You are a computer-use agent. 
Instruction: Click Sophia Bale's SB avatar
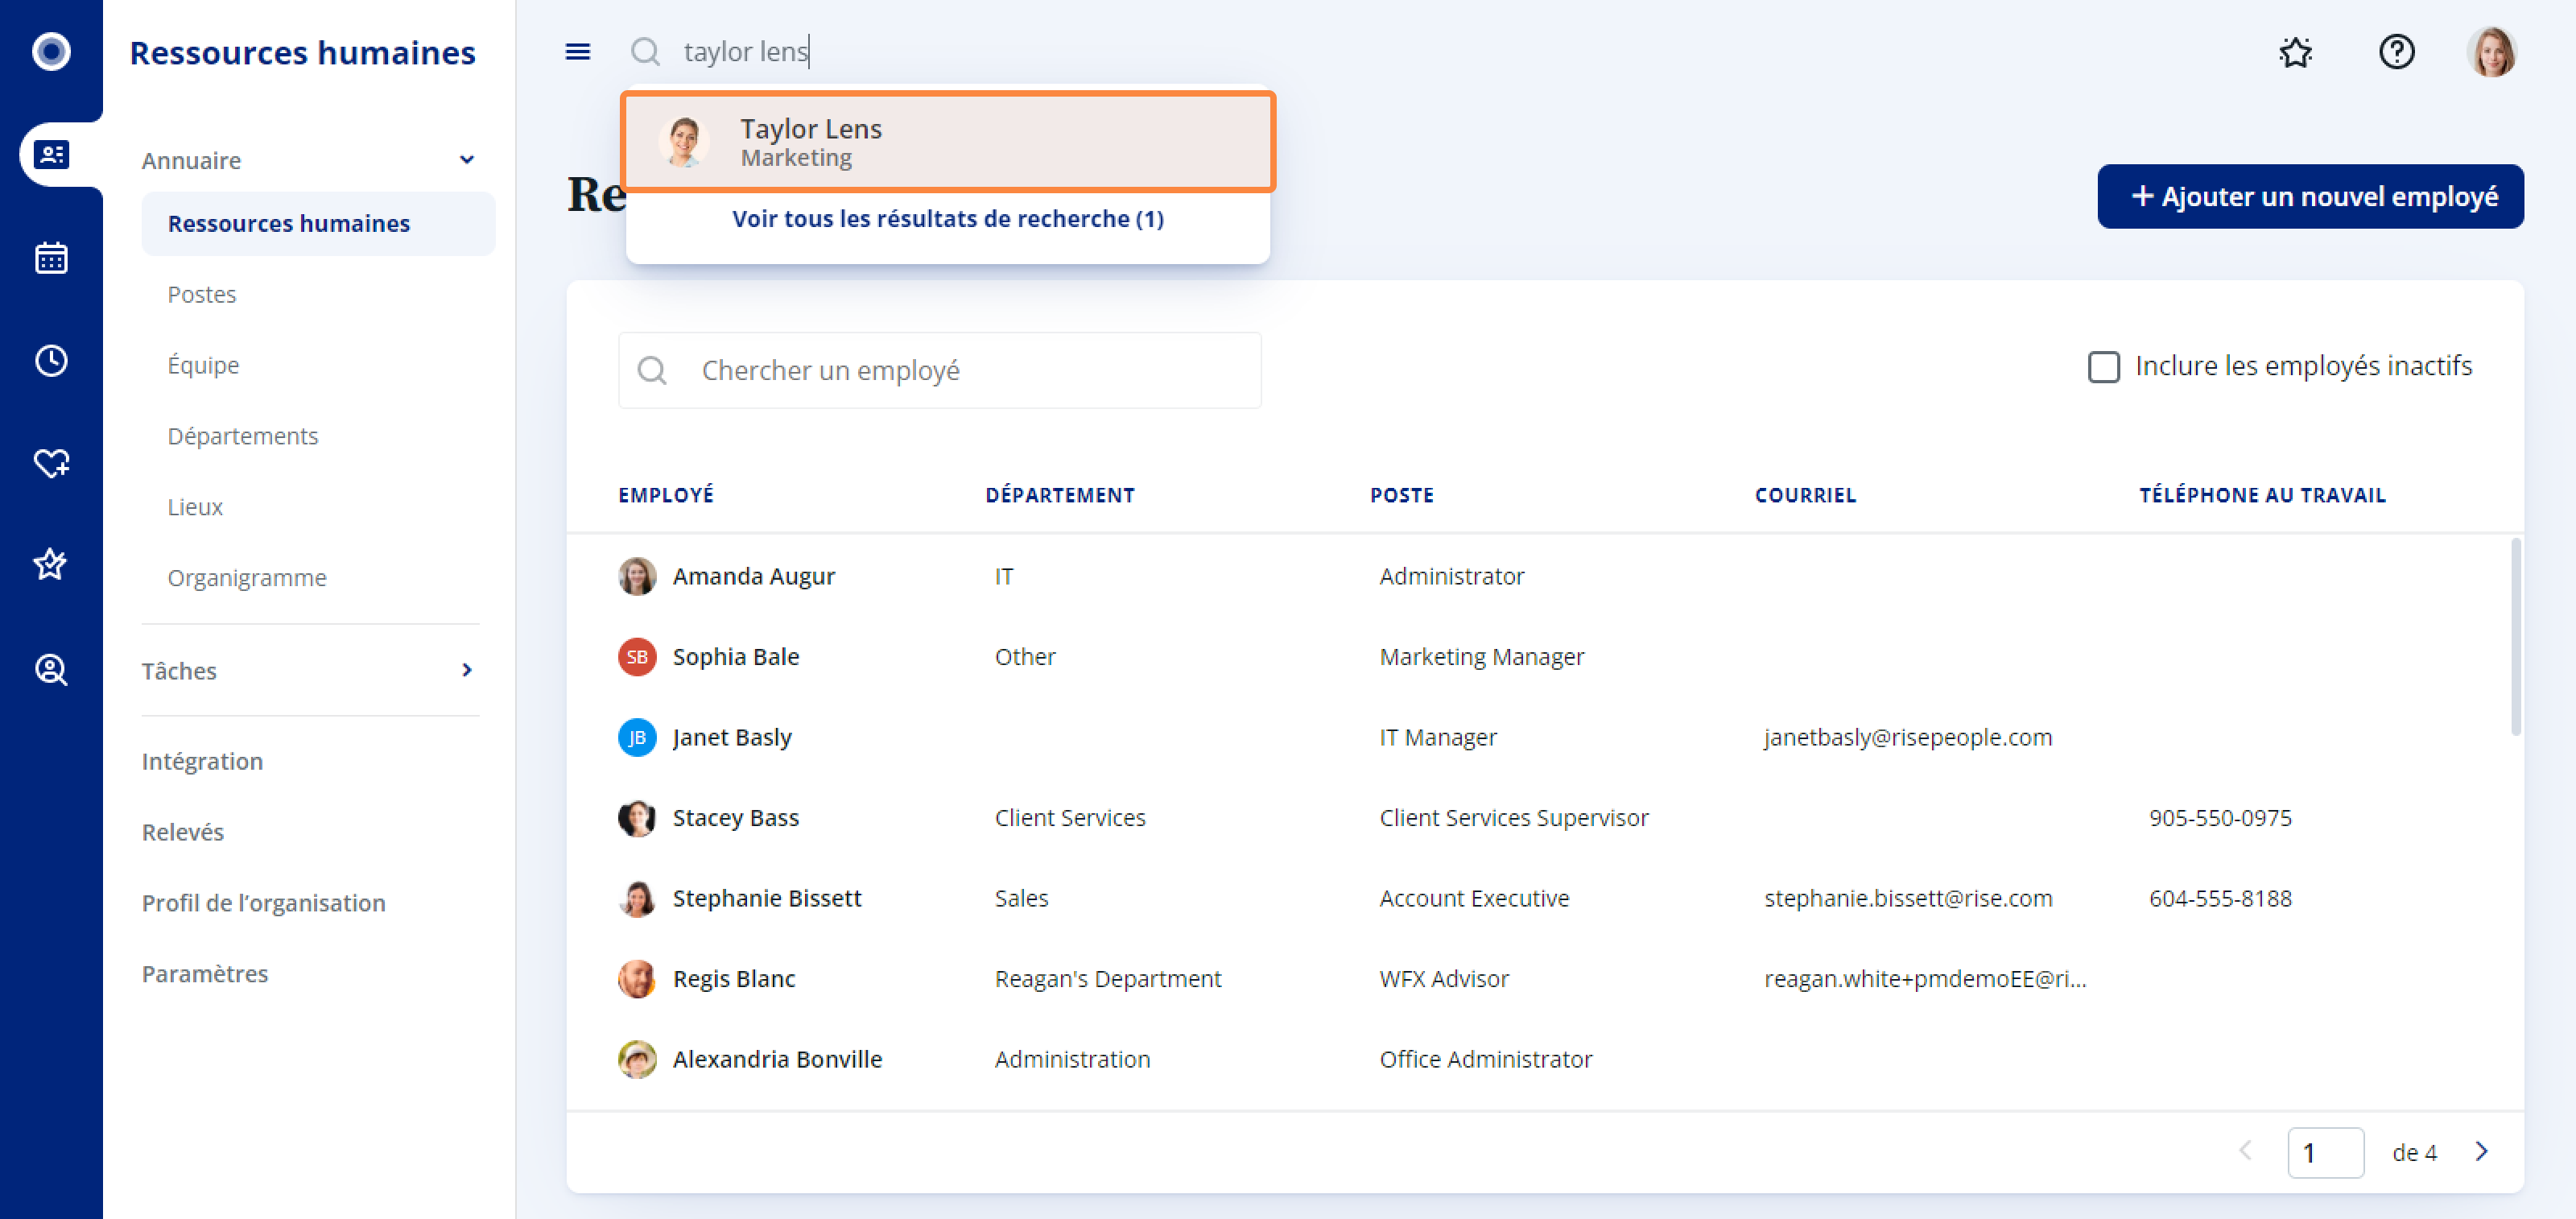coord(637,657)
